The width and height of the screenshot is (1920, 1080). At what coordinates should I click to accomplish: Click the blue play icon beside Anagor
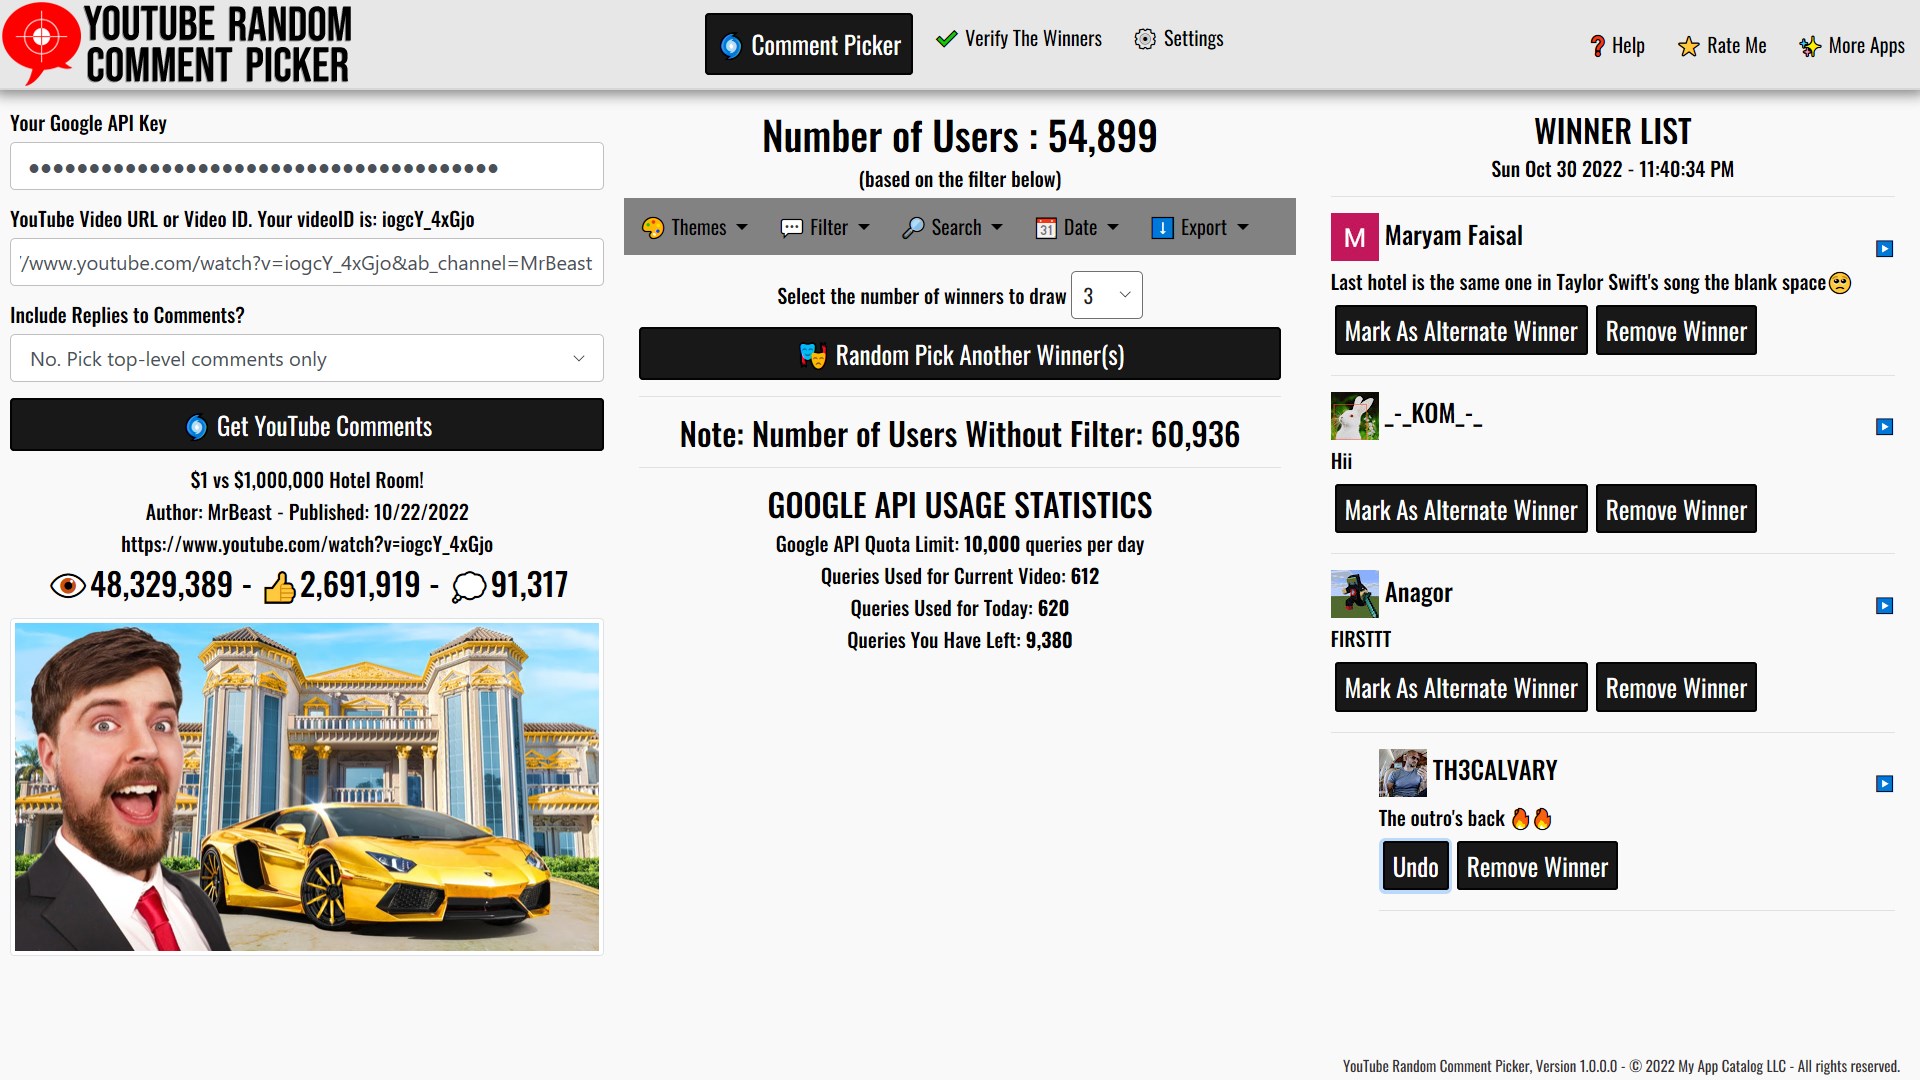(x=1884, y=606)
